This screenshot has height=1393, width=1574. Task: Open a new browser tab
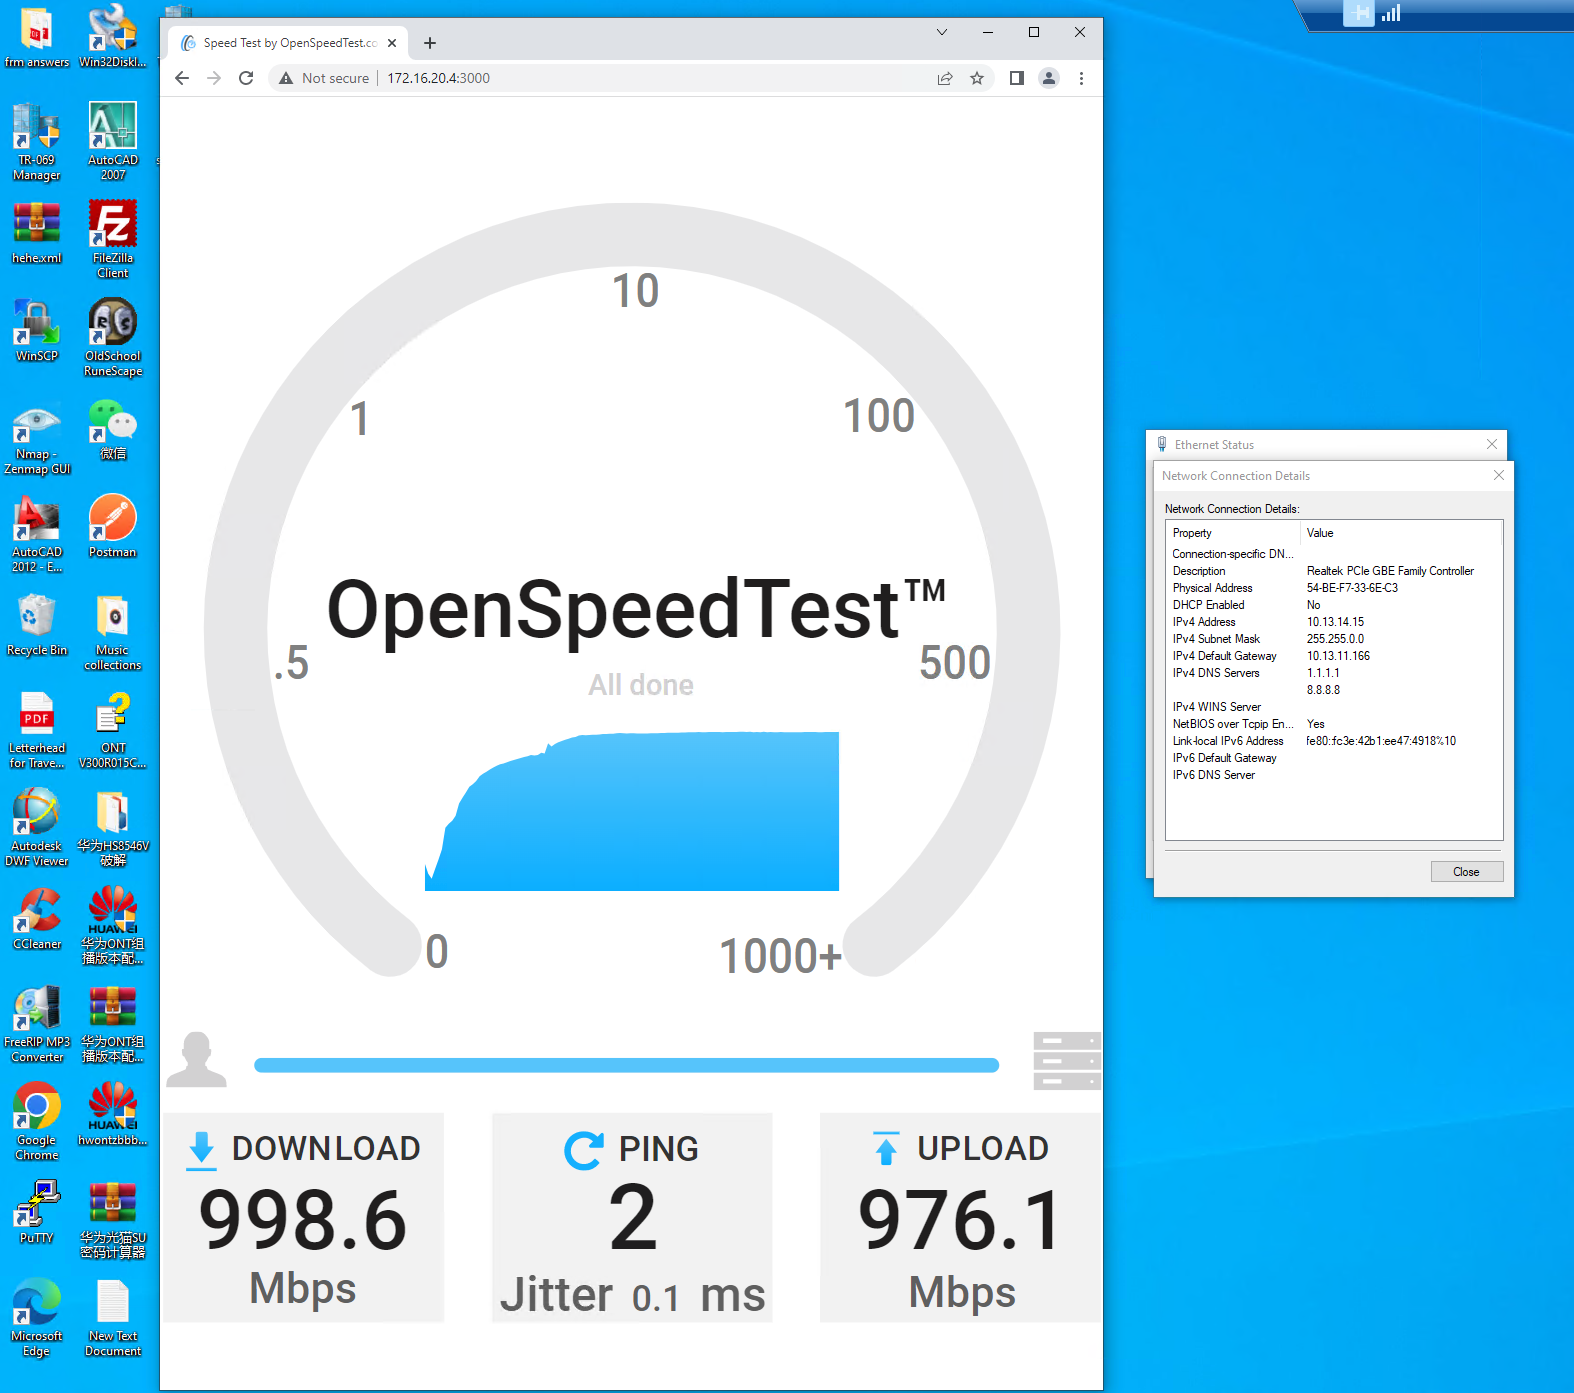click(430, 43)
